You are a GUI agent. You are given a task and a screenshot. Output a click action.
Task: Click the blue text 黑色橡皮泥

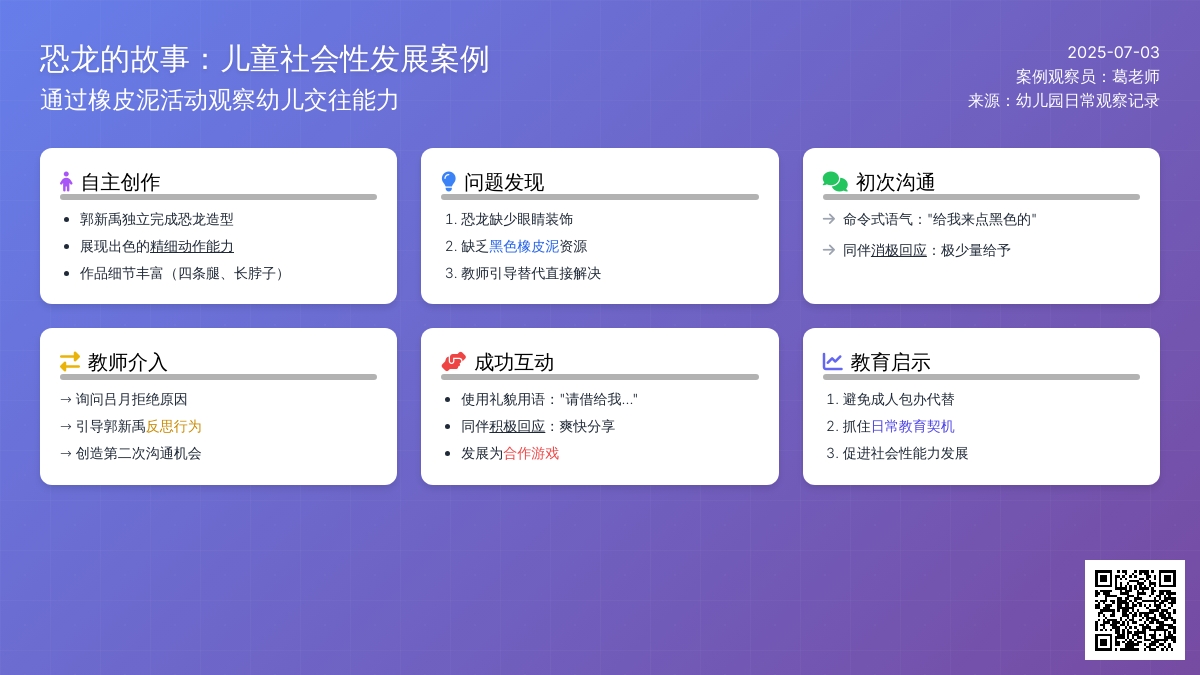(524, 246)
